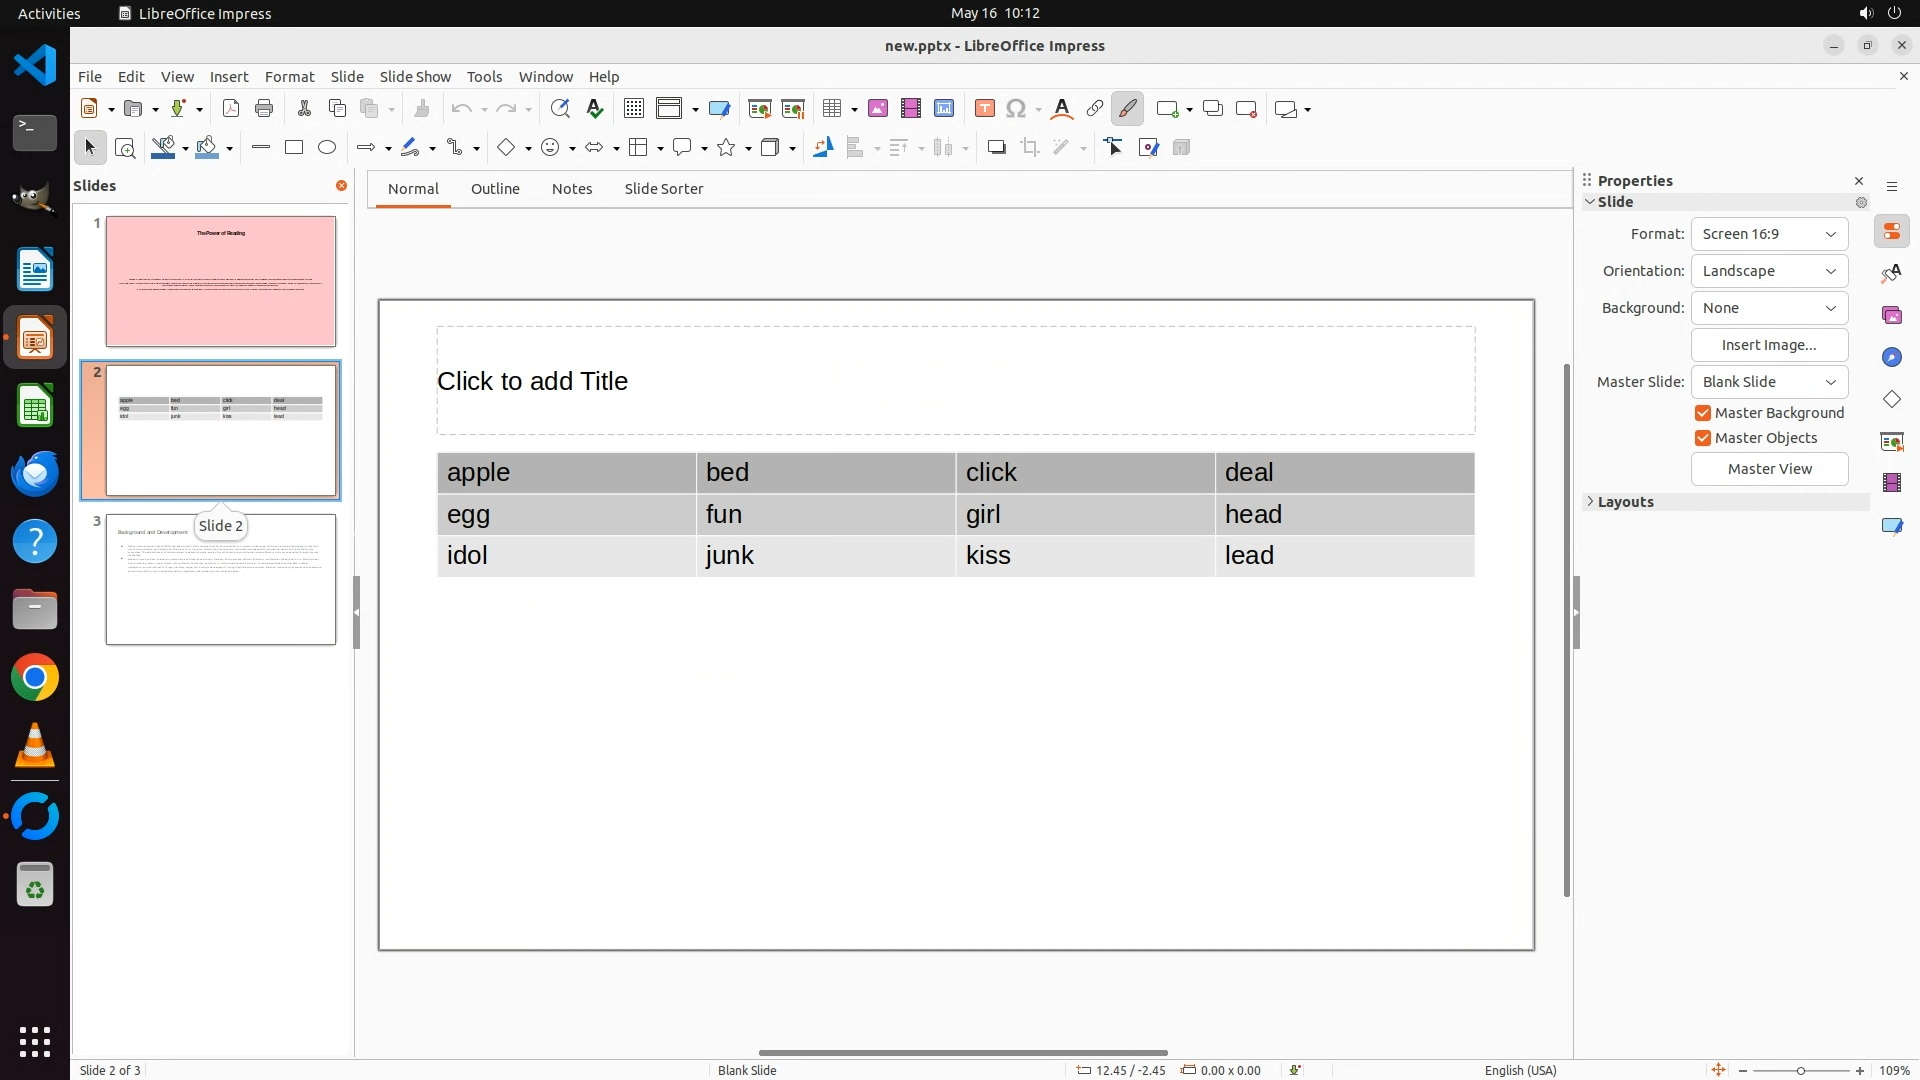The width and height of the screenshot is (1920, 1080).
Task: Click the Master View button
Action: [x=1769, y=469]
